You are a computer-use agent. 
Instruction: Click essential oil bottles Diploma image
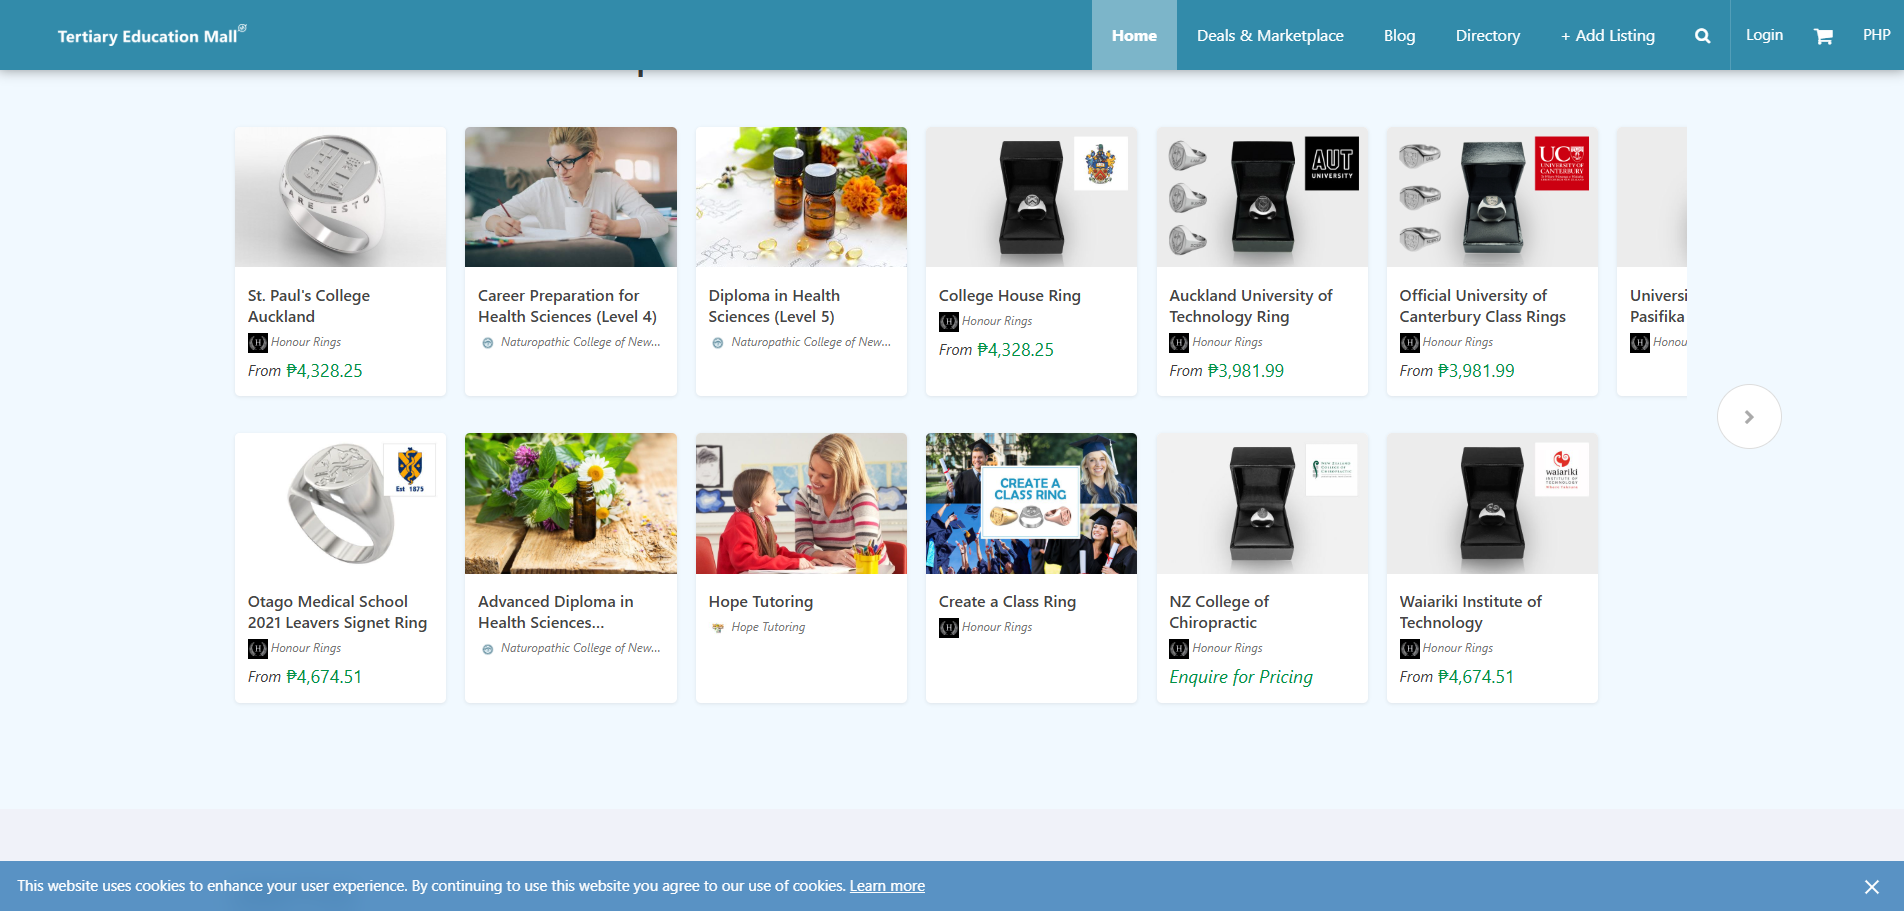801,197
